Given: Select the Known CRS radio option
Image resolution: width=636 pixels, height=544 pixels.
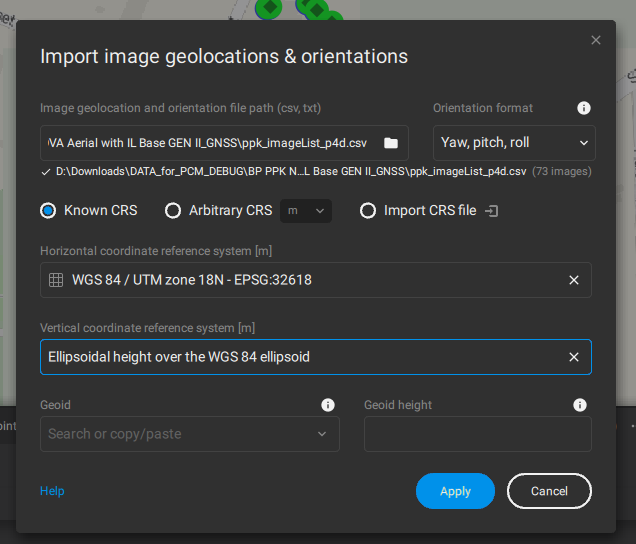Looking at the screenshot, I should (48, 211).
